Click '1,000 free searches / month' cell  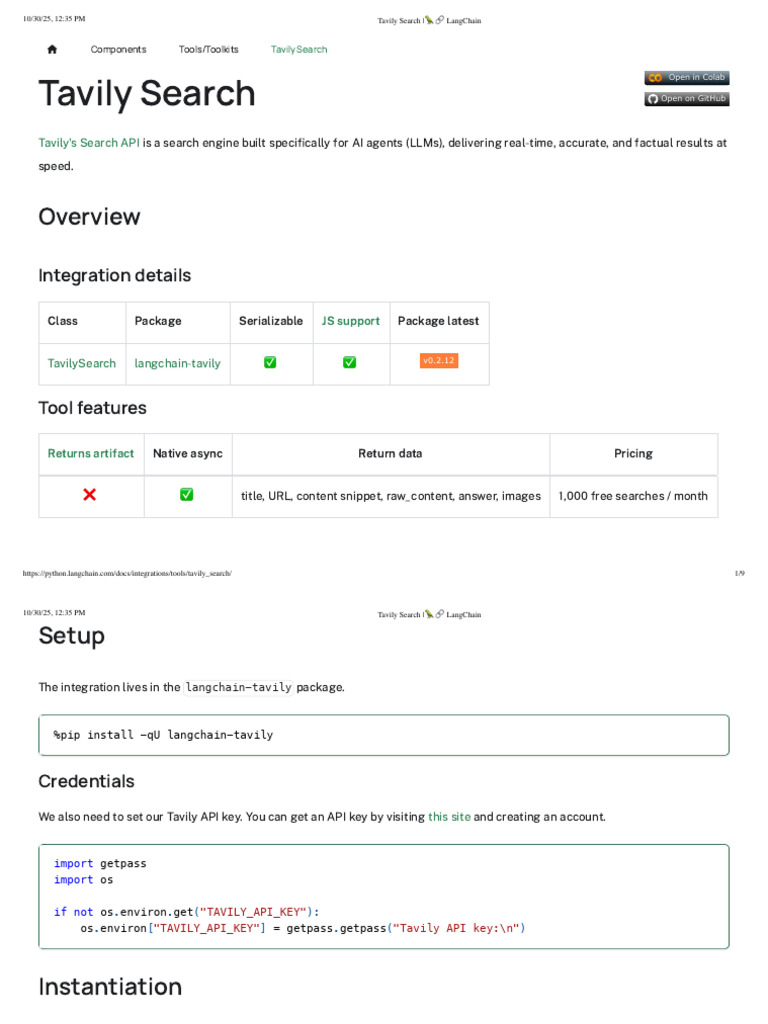633,496
